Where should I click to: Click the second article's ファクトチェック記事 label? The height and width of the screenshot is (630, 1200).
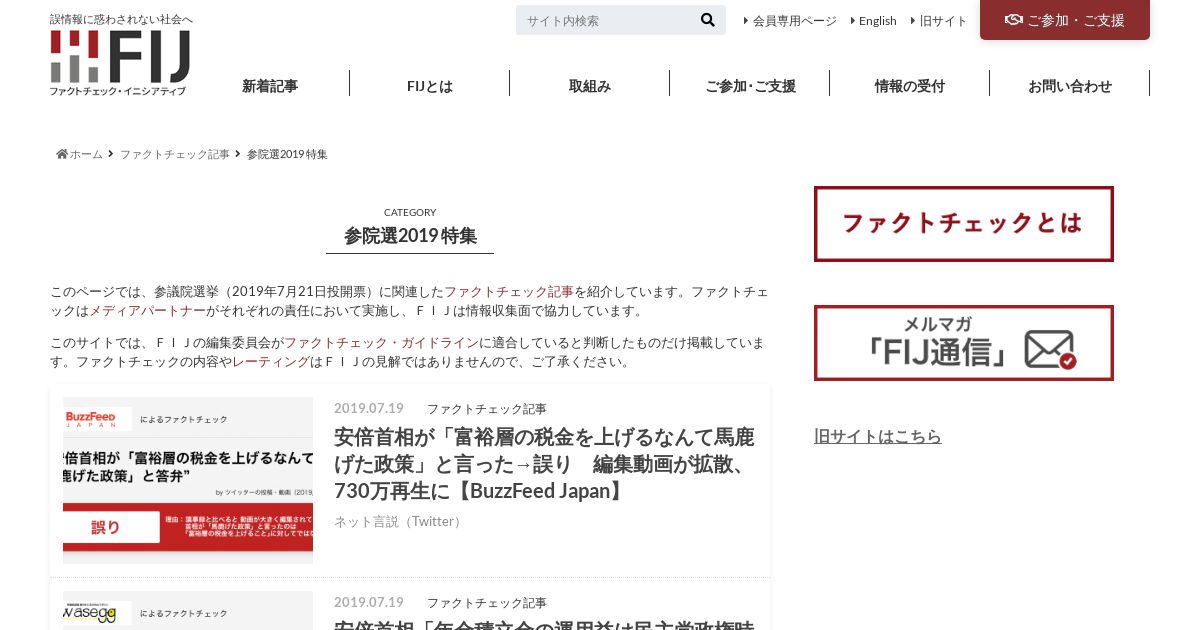click(487, 603)
